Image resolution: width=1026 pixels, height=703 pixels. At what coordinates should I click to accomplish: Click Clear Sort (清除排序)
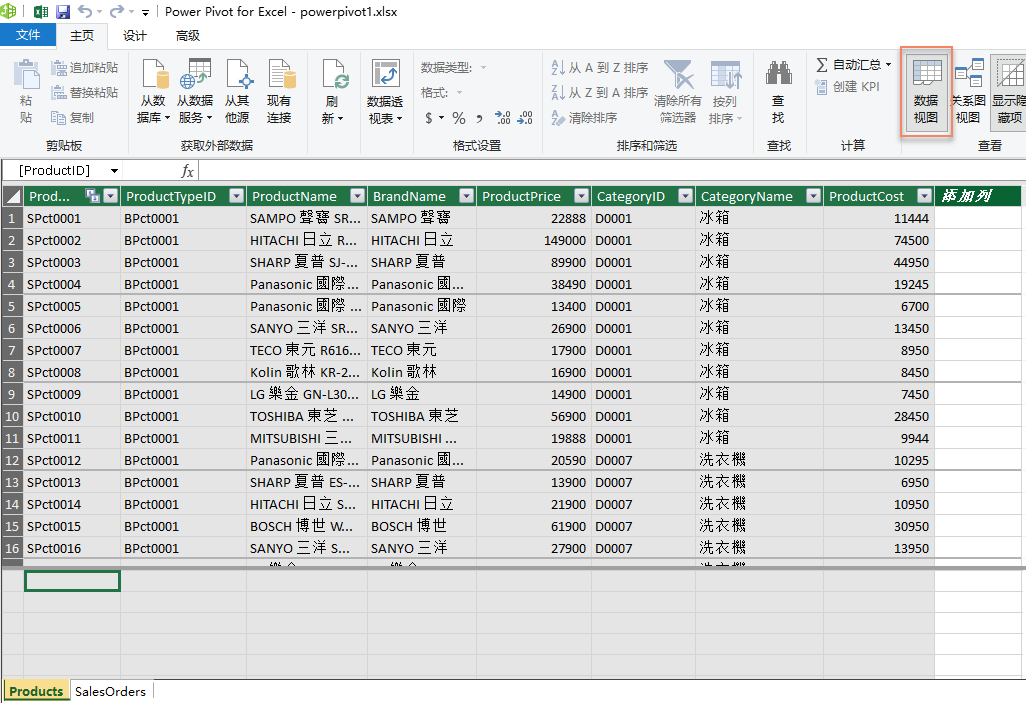coord(584,118)
